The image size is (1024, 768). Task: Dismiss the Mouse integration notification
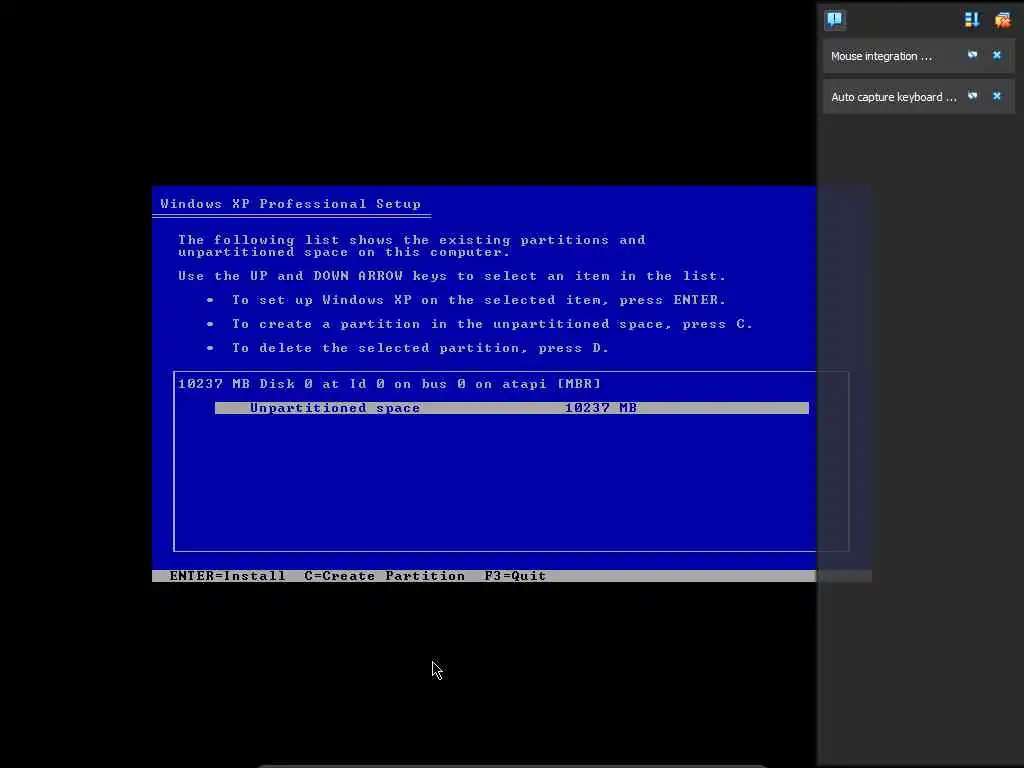[x=997, y=56]
